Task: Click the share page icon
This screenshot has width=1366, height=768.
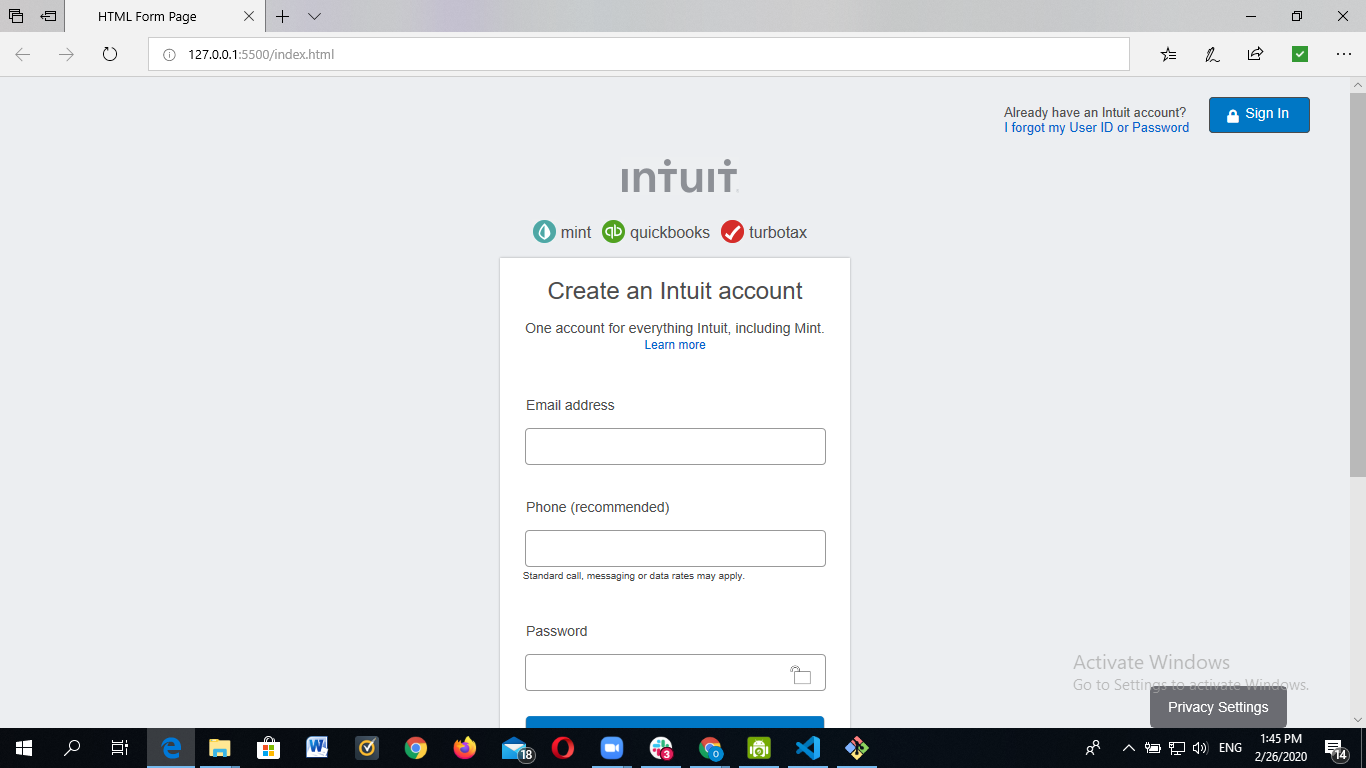Action: (1255, 54)
